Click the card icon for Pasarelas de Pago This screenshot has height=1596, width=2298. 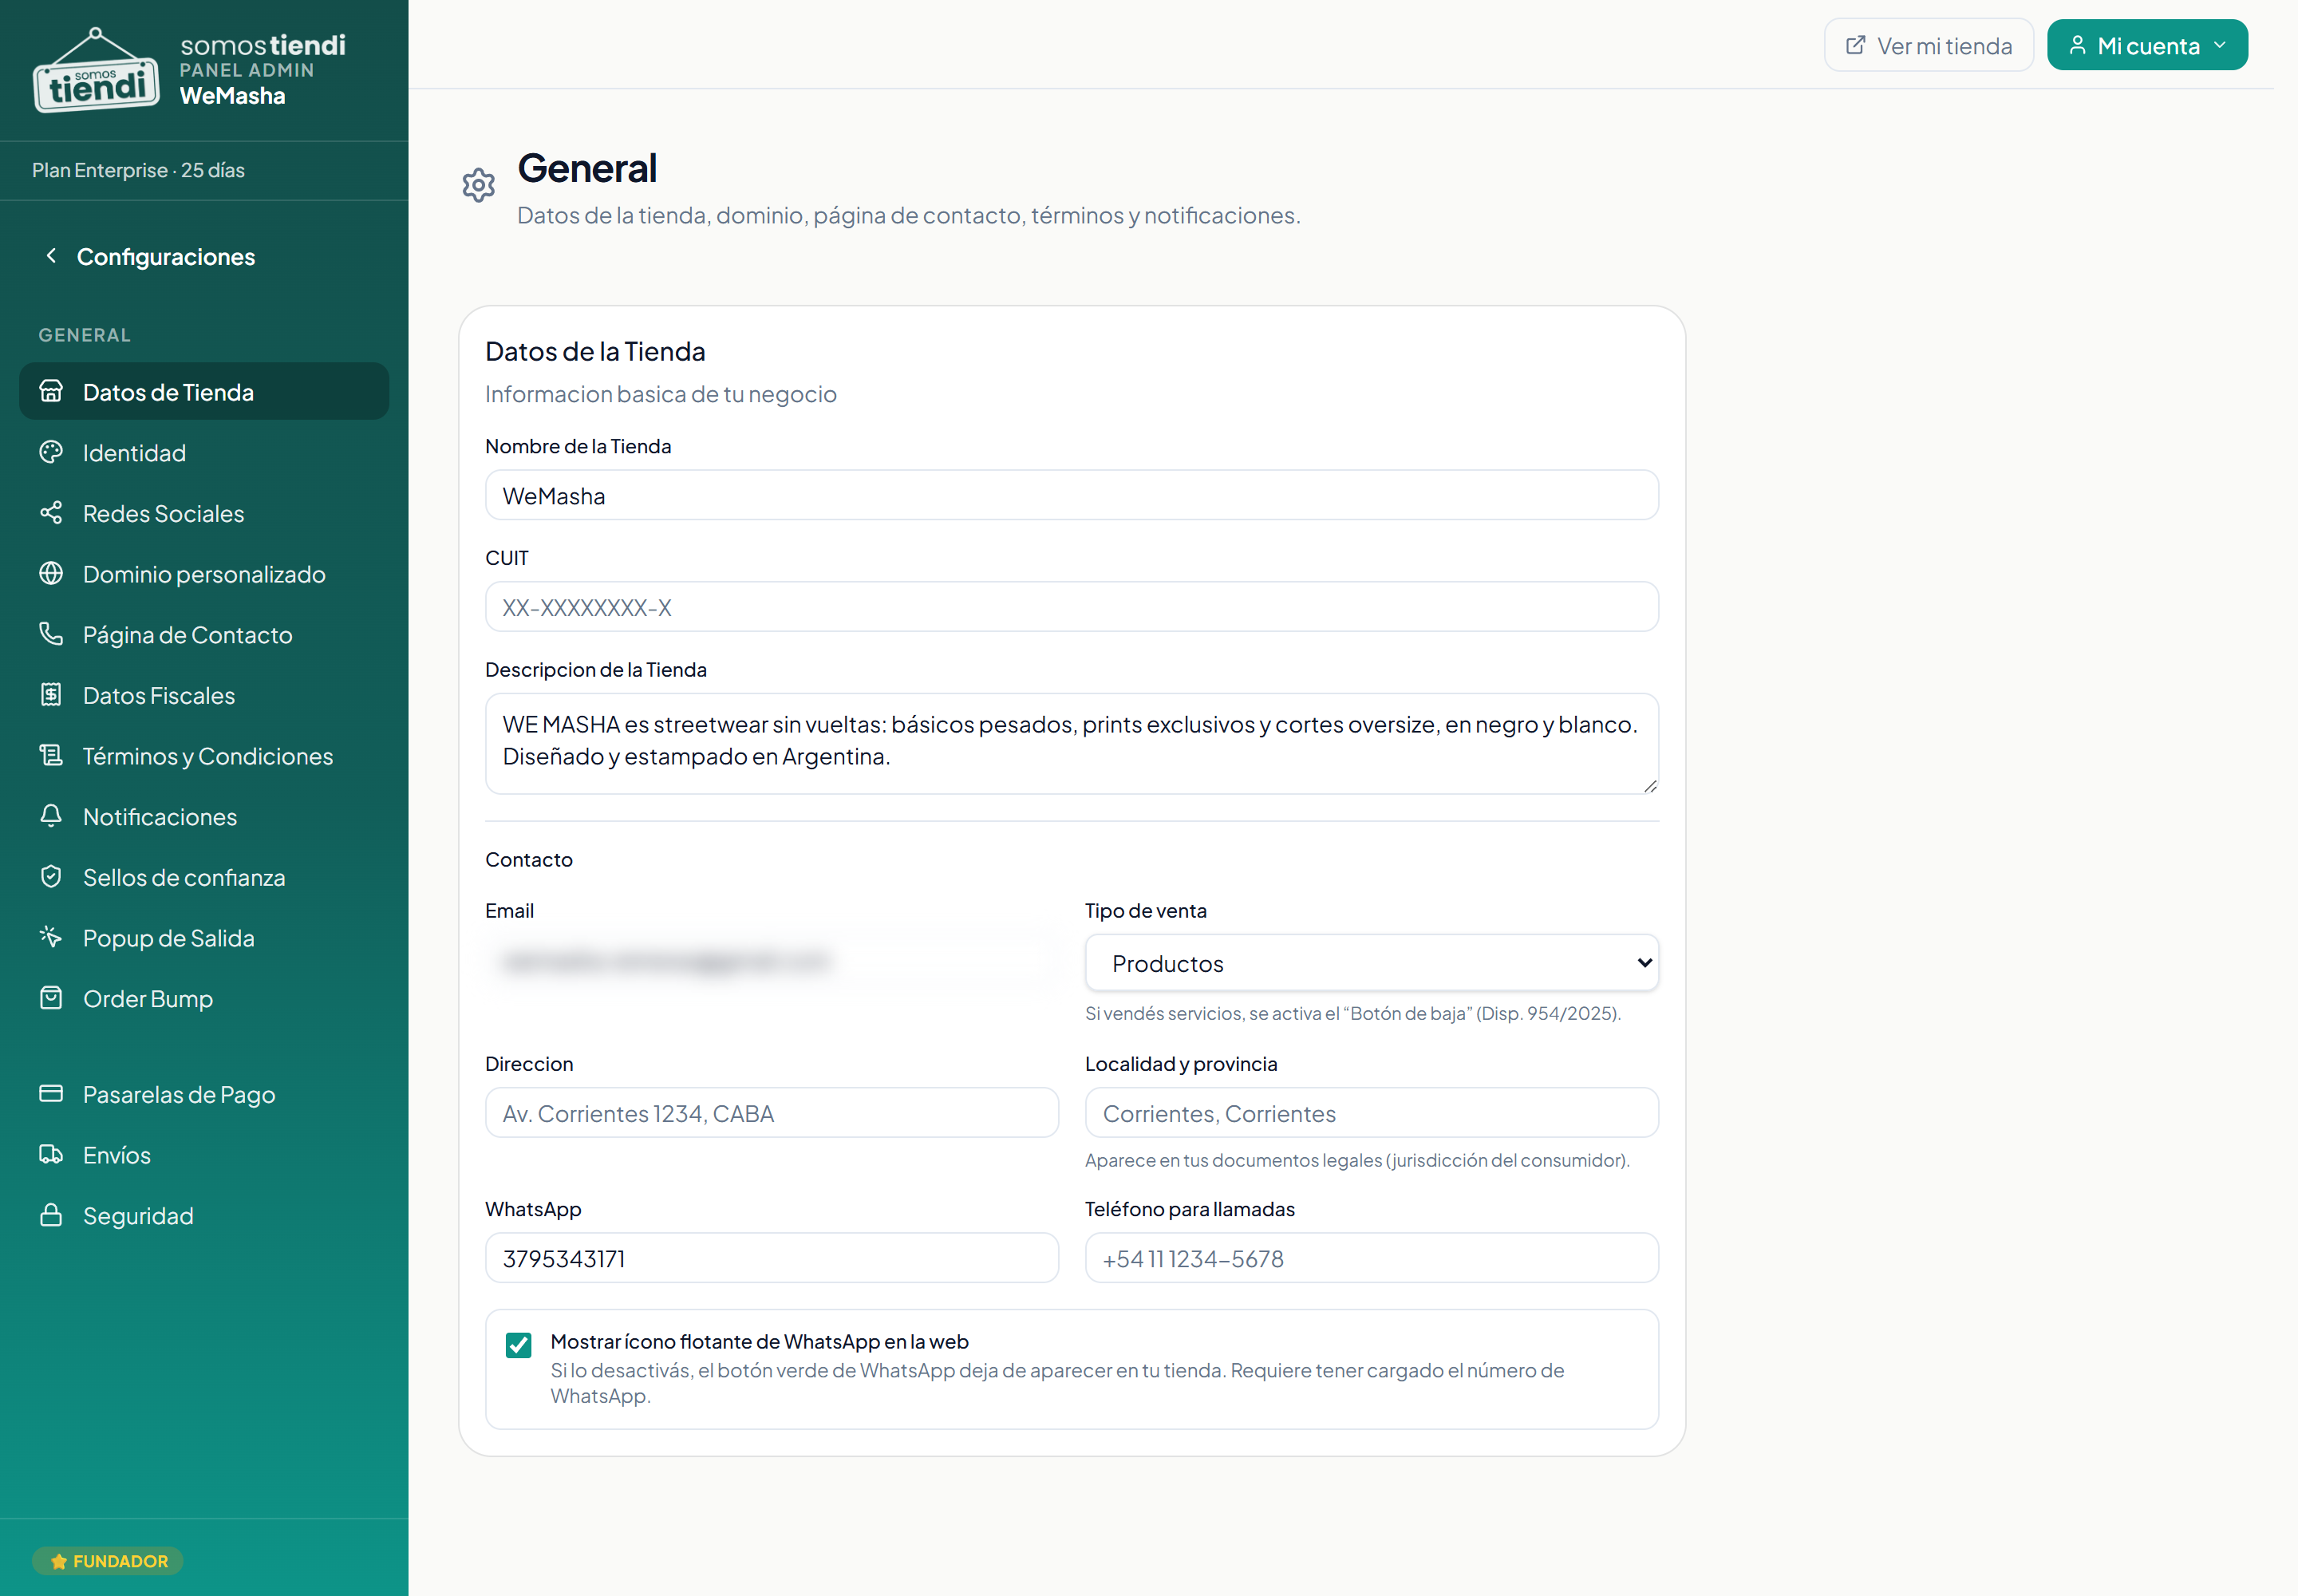51,1094
